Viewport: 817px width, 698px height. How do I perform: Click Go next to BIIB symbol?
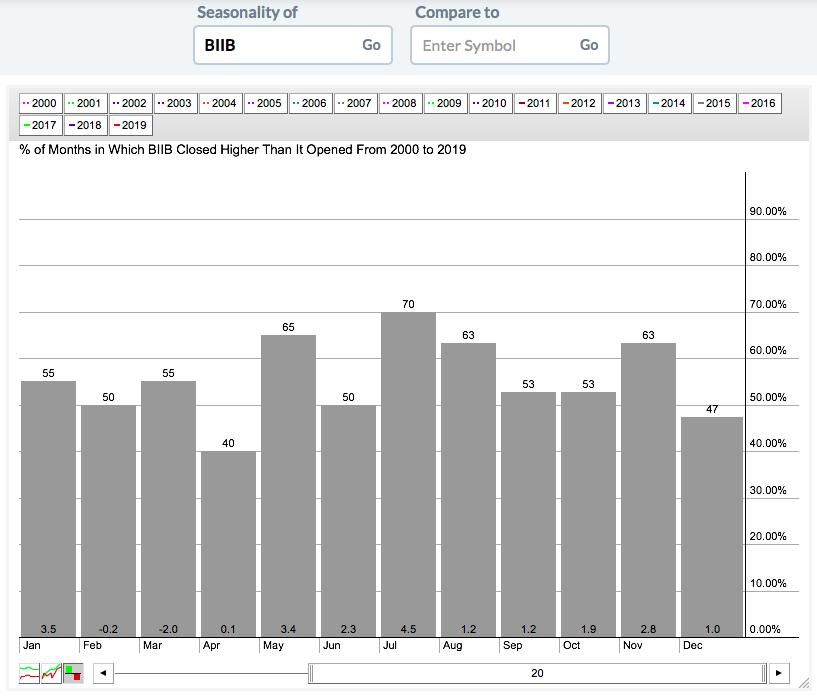372,45
